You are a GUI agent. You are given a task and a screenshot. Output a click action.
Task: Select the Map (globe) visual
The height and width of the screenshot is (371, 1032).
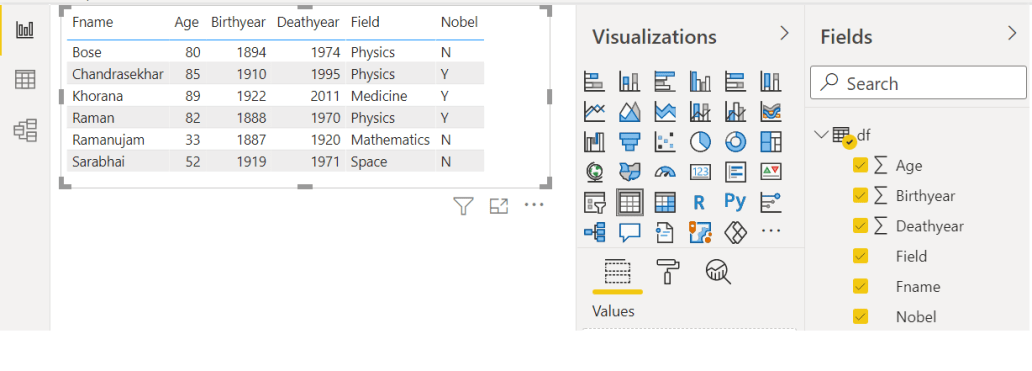point(594,172)
